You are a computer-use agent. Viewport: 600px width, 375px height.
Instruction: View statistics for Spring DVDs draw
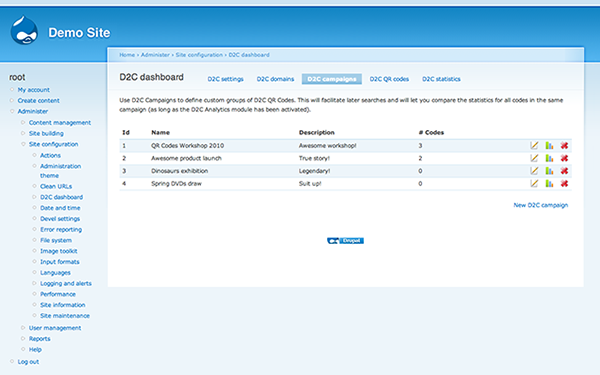coord(549,183)
